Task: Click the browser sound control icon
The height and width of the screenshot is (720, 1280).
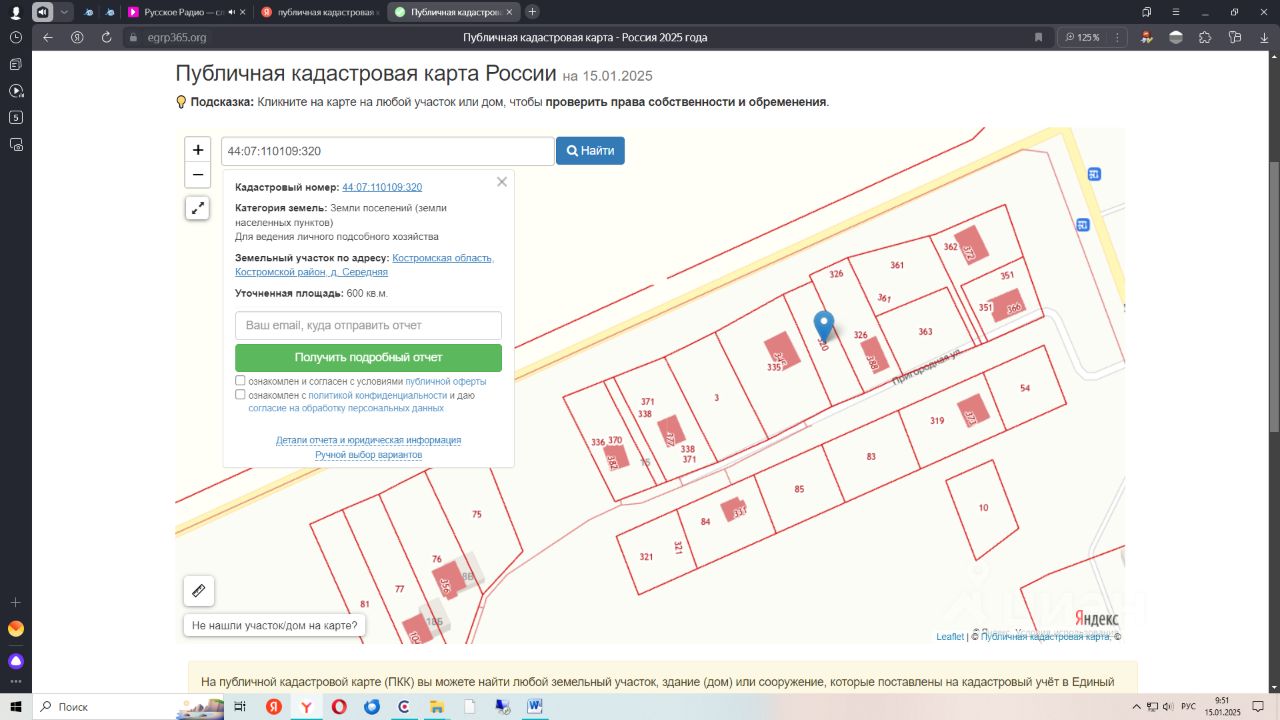Action: [x=42, y=12]
